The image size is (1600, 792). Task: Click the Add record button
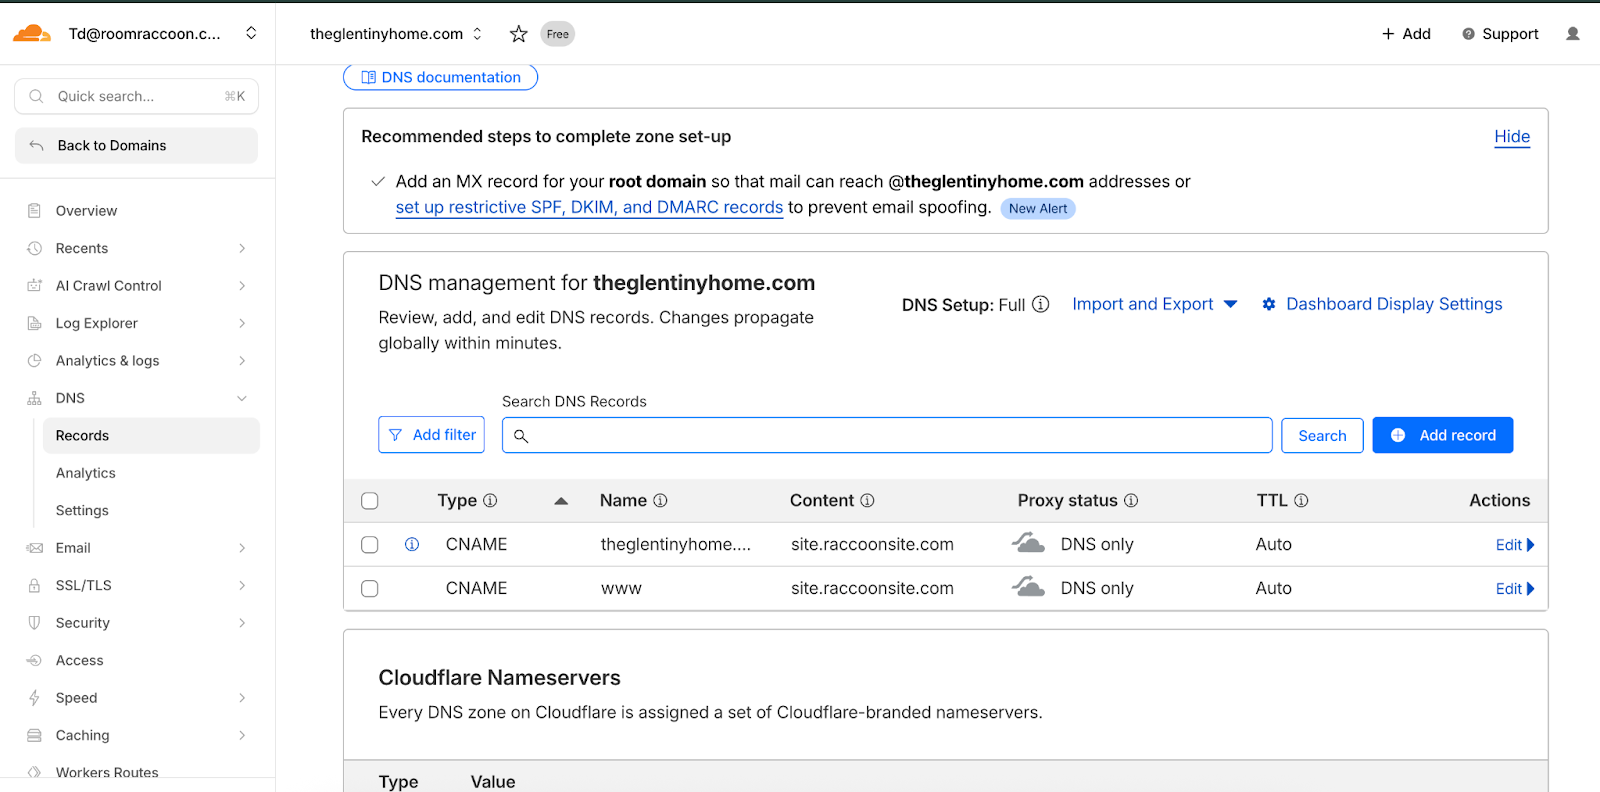click(x=1443, y=435)
